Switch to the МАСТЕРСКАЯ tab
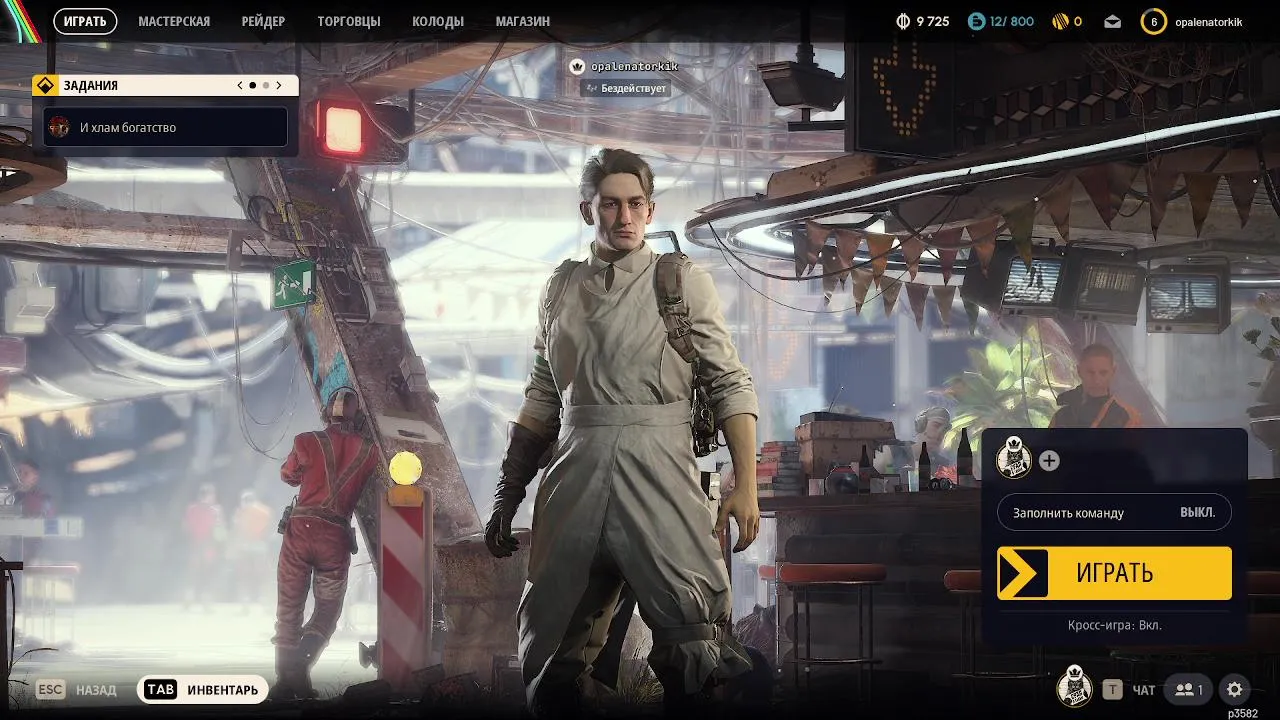 [174, 21]
